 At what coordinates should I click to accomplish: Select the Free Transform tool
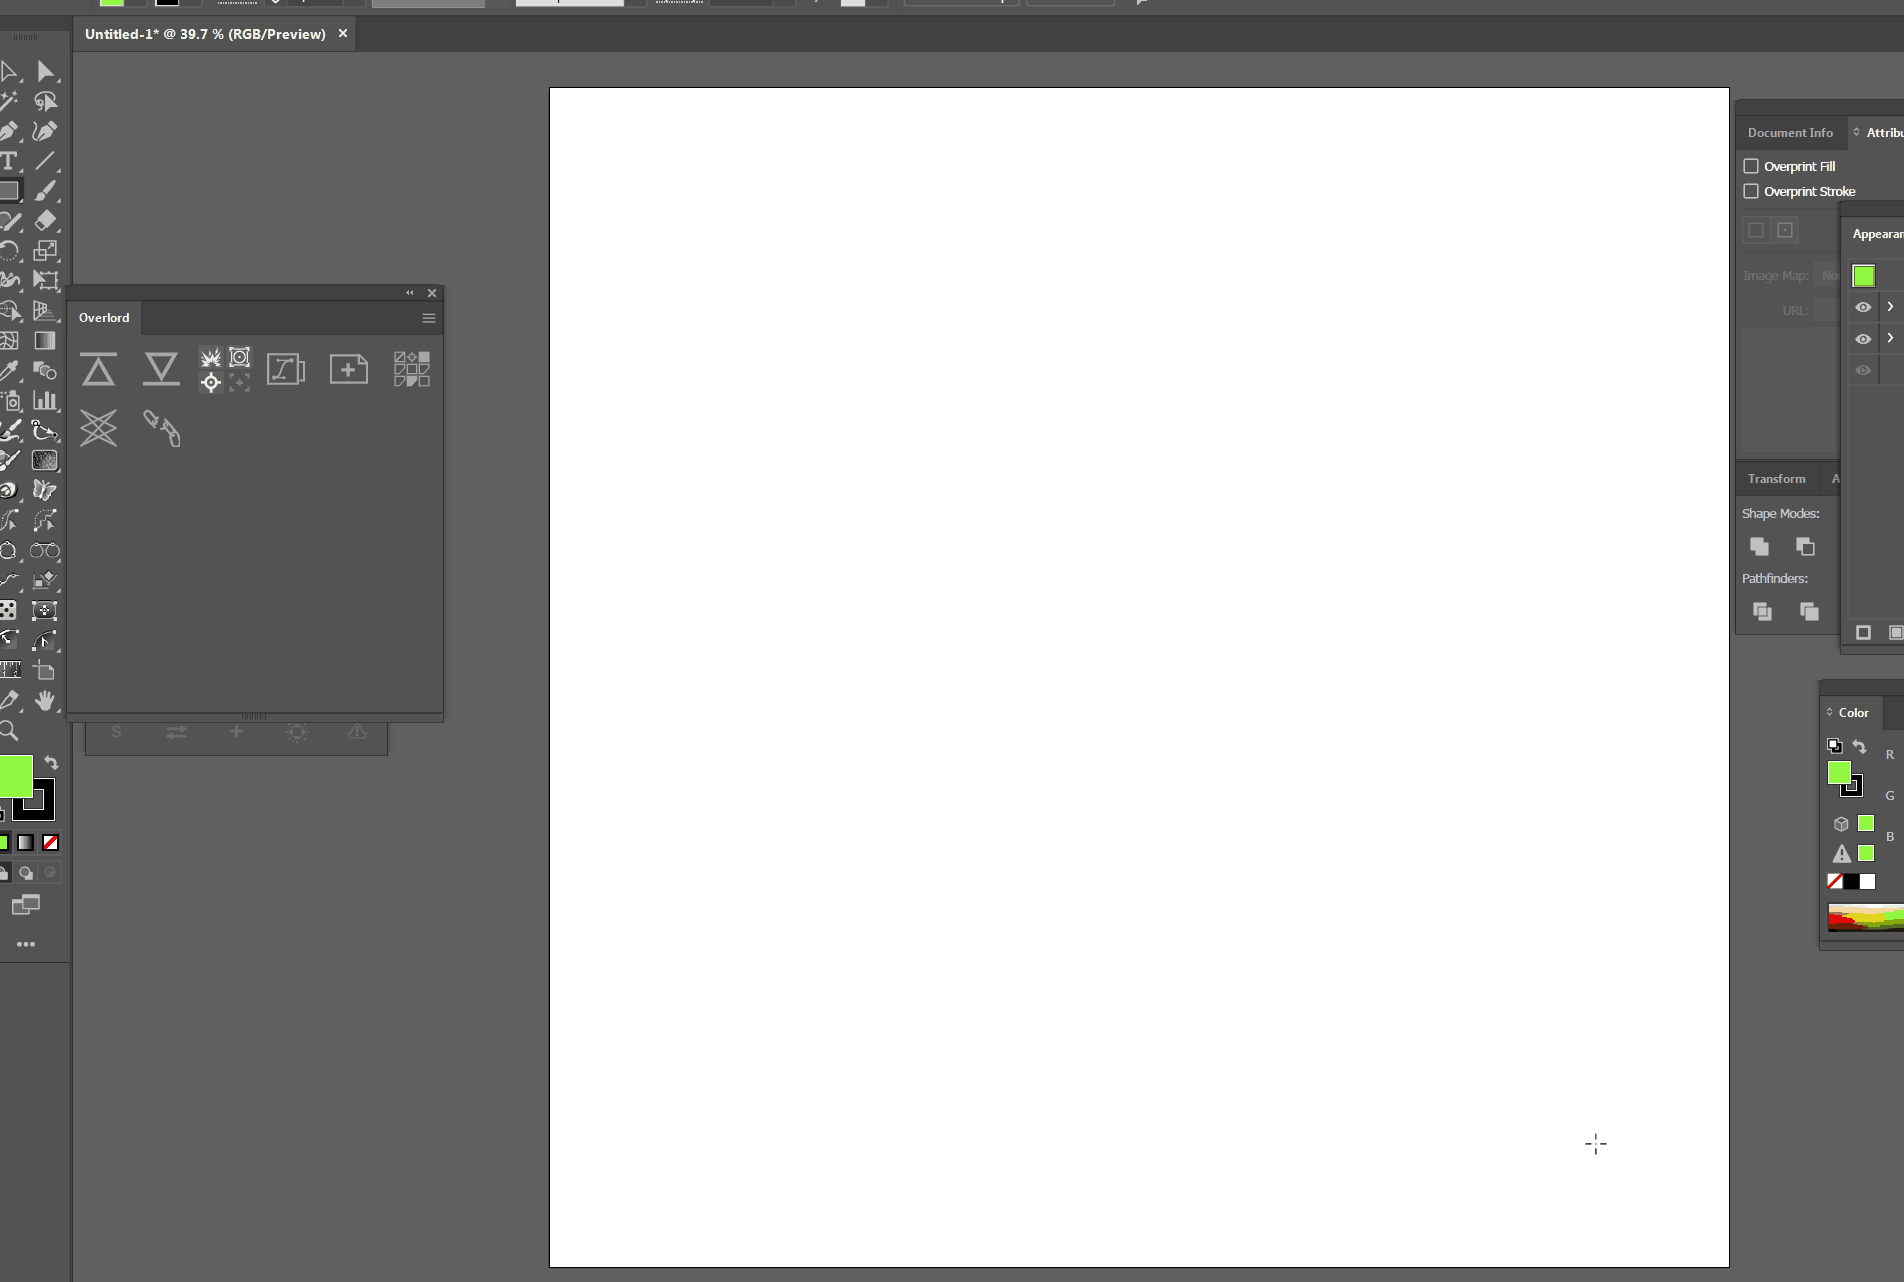click(45, 281)
